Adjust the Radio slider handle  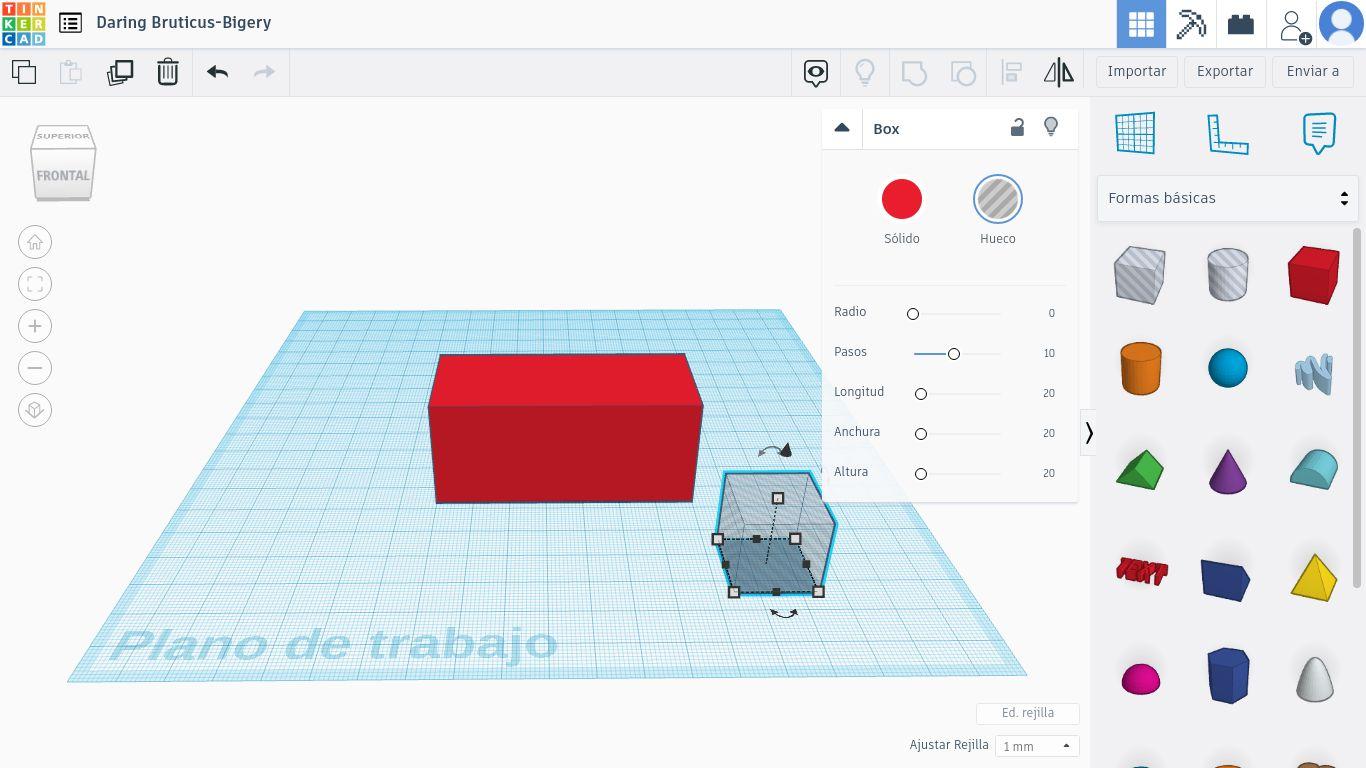pyautogui.click(x=913, y=314)
